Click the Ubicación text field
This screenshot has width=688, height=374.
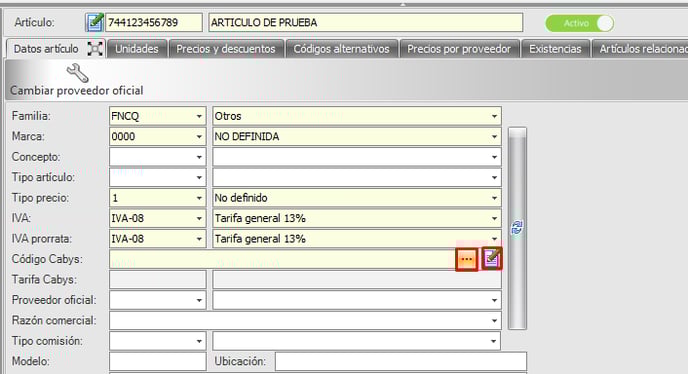point(401,361)
